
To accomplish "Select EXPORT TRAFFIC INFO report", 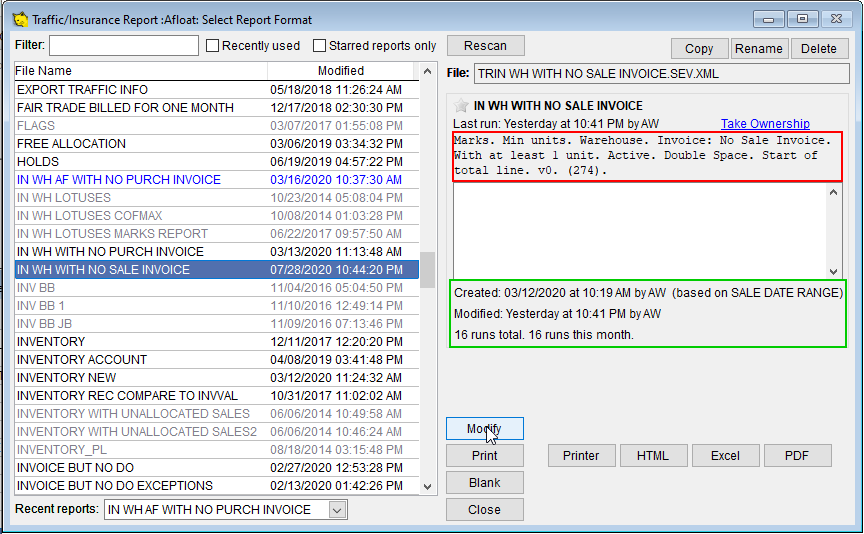I will pos(217,89).
